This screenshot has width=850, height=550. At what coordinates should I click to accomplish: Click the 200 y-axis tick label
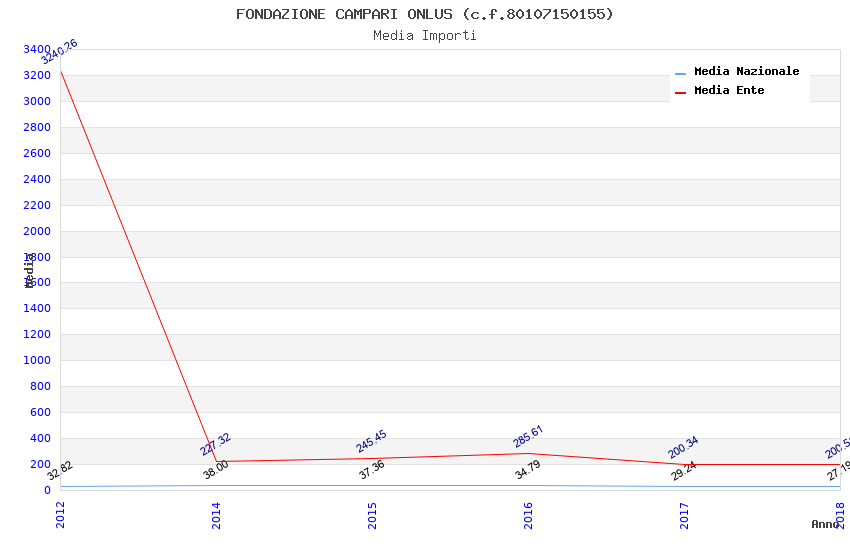[40, 464]
